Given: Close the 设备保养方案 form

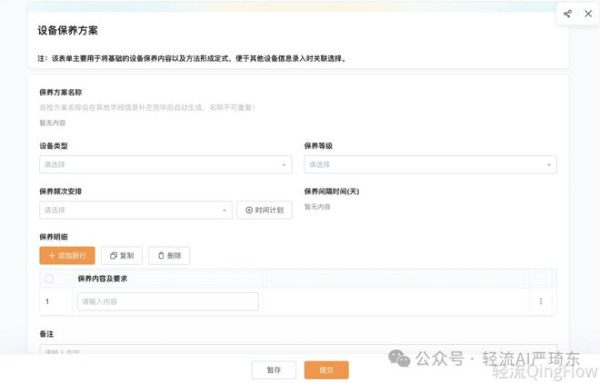Looking at the screenshot, I should click(588, 14).
